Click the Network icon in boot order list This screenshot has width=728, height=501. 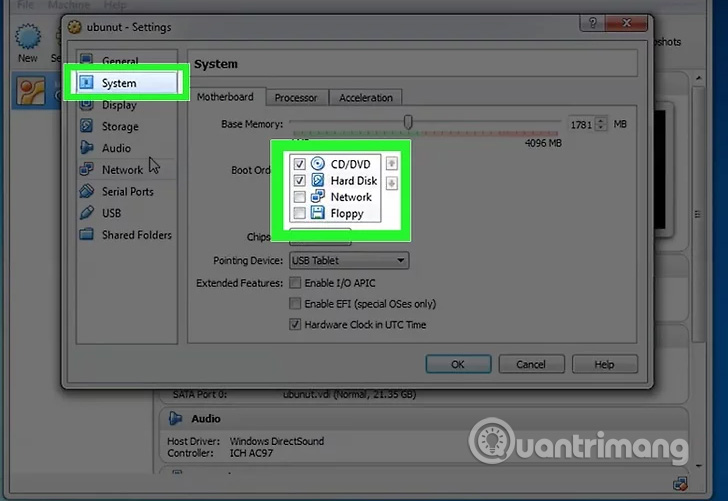click(318, 196)
